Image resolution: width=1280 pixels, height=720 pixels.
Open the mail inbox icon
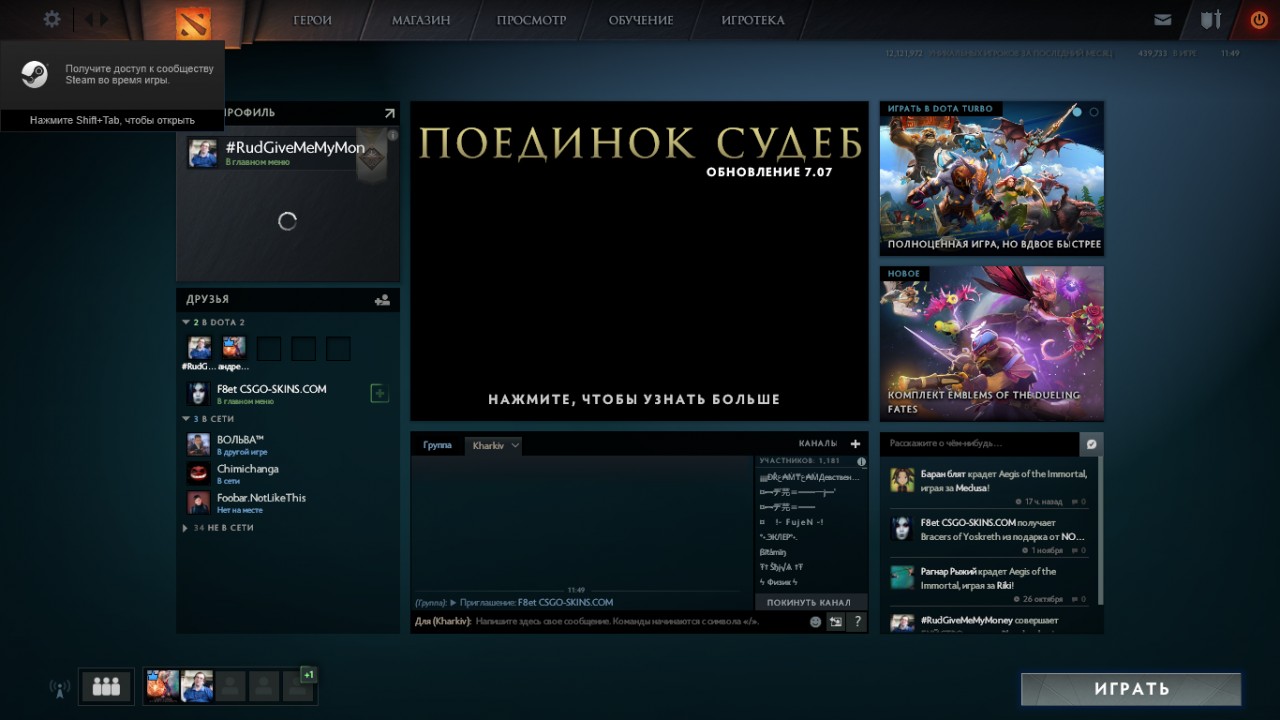tap(1163, 20)
